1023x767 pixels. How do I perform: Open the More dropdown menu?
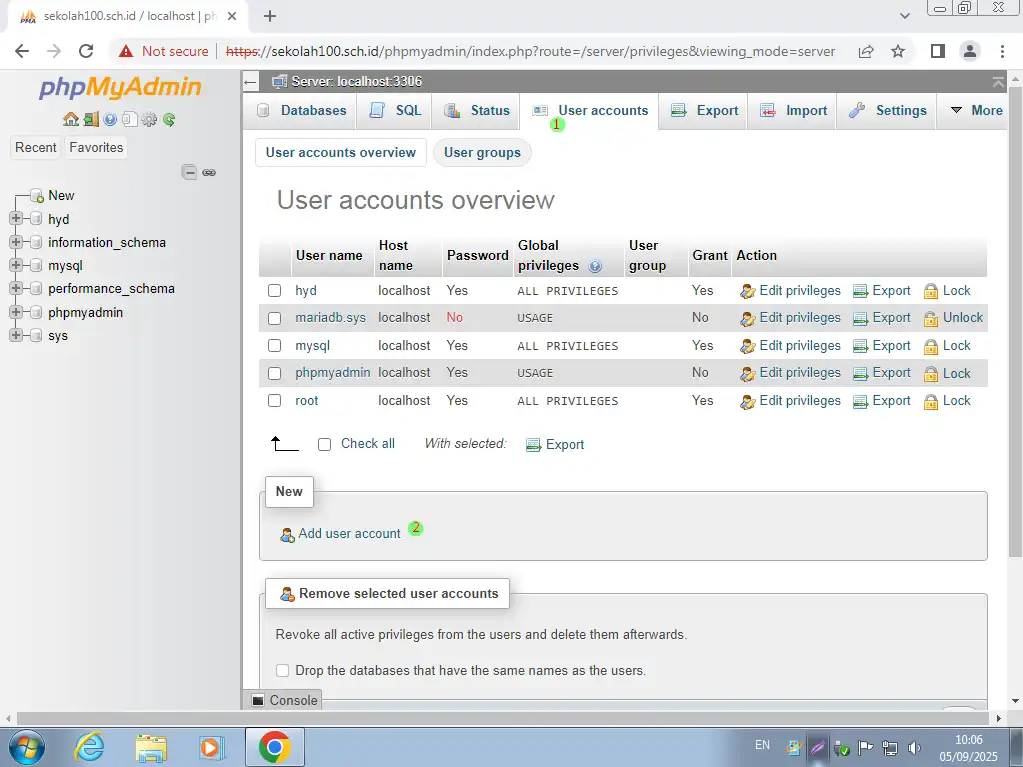click(x=977, y=111)
